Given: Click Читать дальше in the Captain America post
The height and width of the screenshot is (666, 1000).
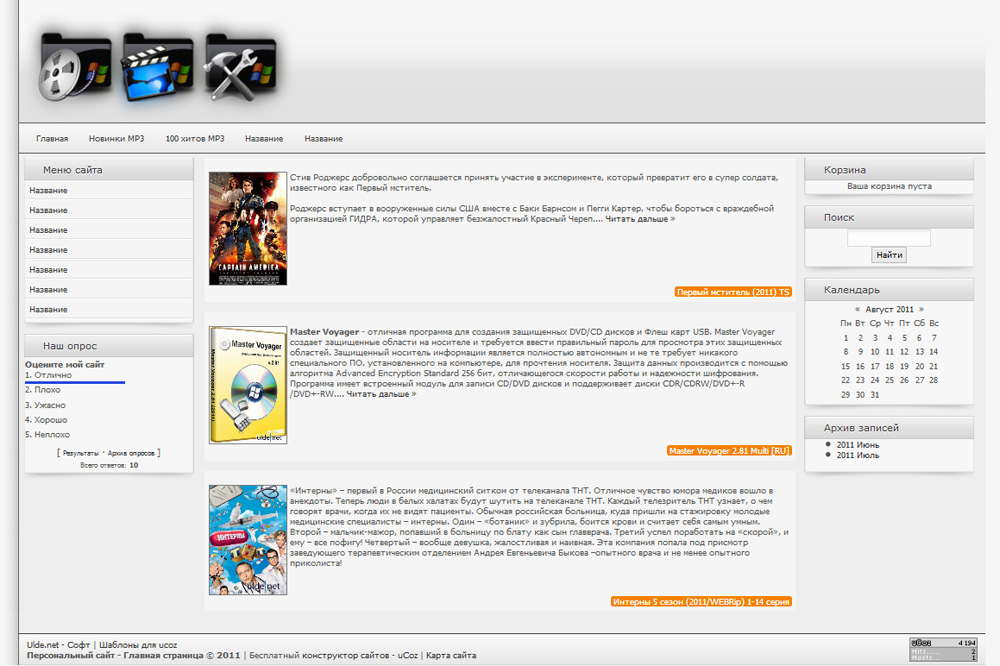Looking at the screenshot, I should [x=640, y=219].
